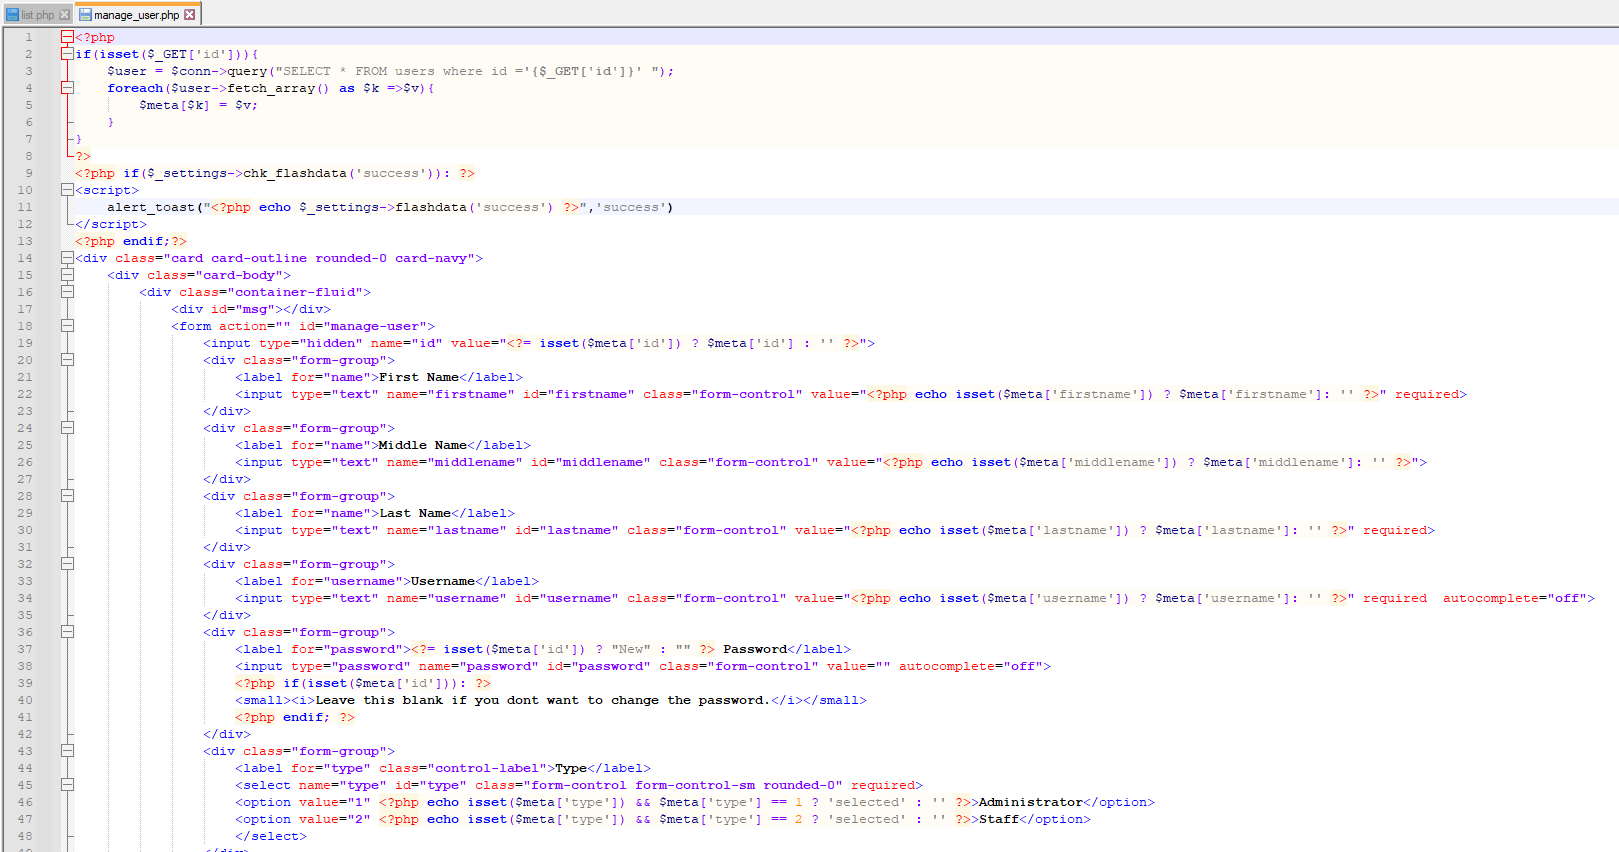The image size is (1619, 852).
Task: Click the Last Name label text
Action: coord(414,513)
